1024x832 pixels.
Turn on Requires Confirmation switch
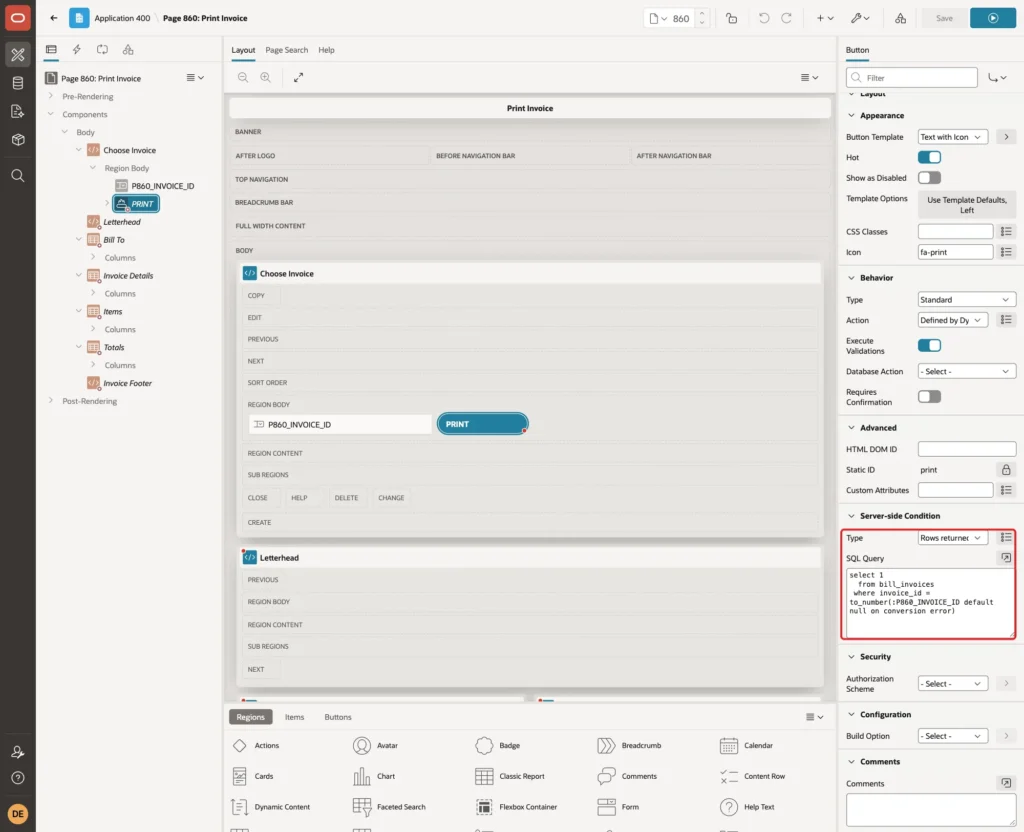coord(929,396)
